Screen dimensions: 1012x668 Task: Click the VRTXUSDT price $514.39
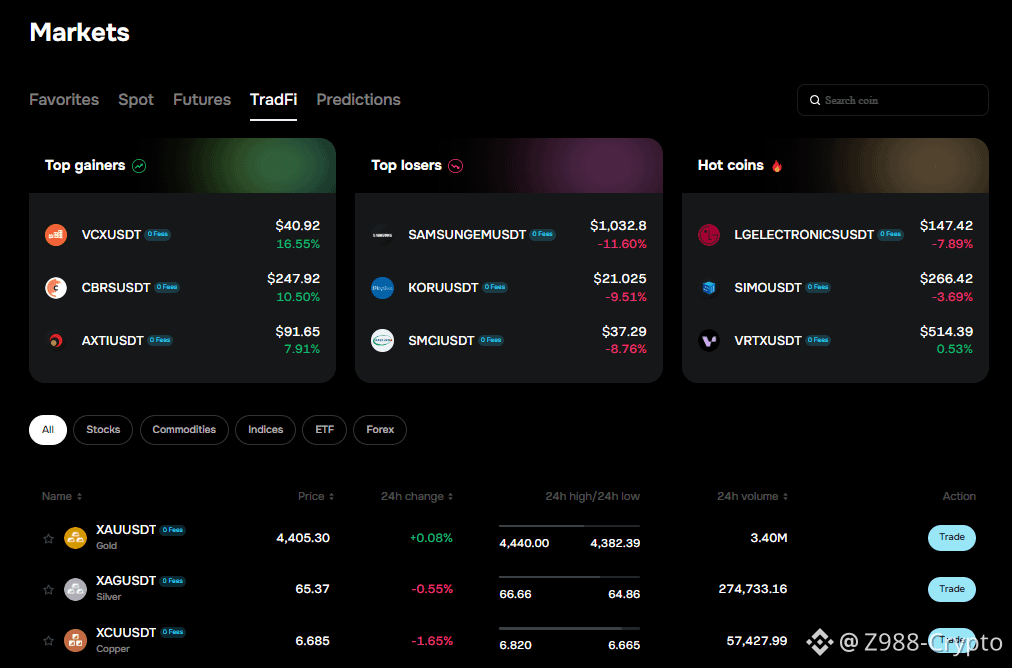click(946, 332)
